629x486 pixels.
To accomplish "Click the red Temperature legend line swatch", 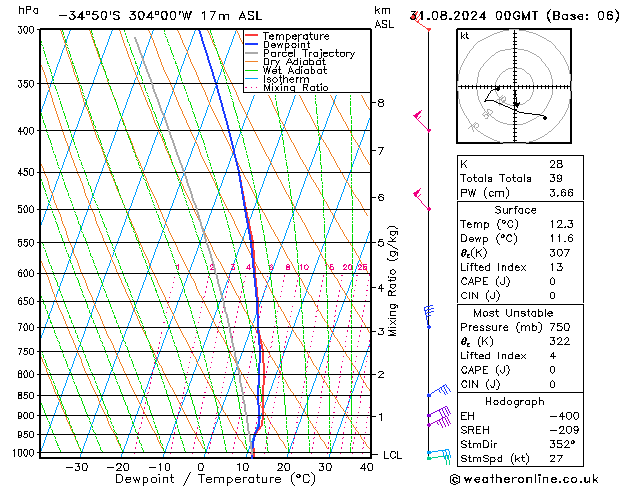I will click(x=252, y=36).
